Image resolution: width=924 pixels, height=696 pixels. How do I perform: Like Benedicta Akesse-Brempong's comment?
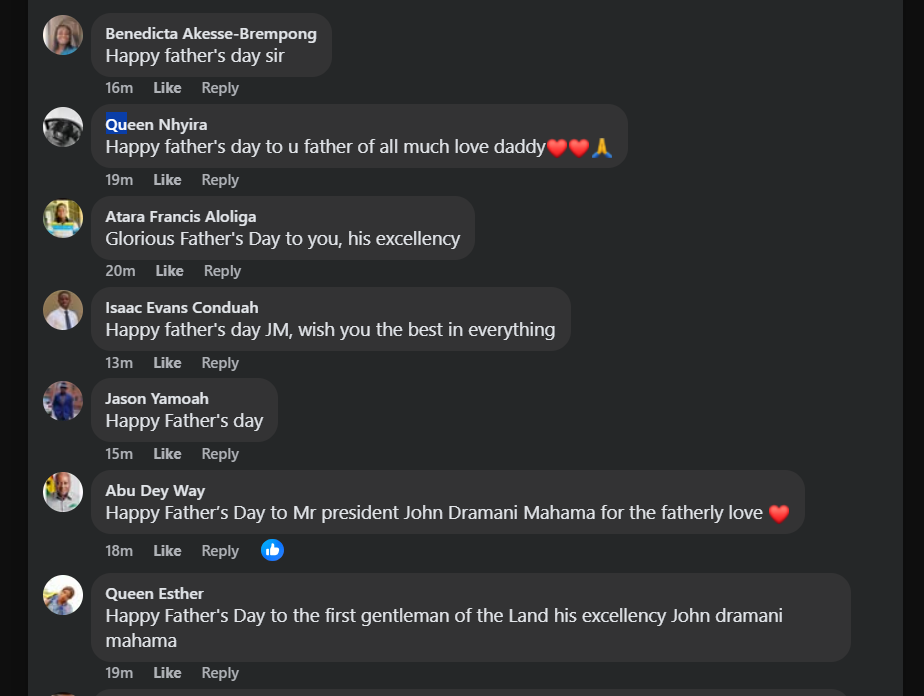(167, 88)
